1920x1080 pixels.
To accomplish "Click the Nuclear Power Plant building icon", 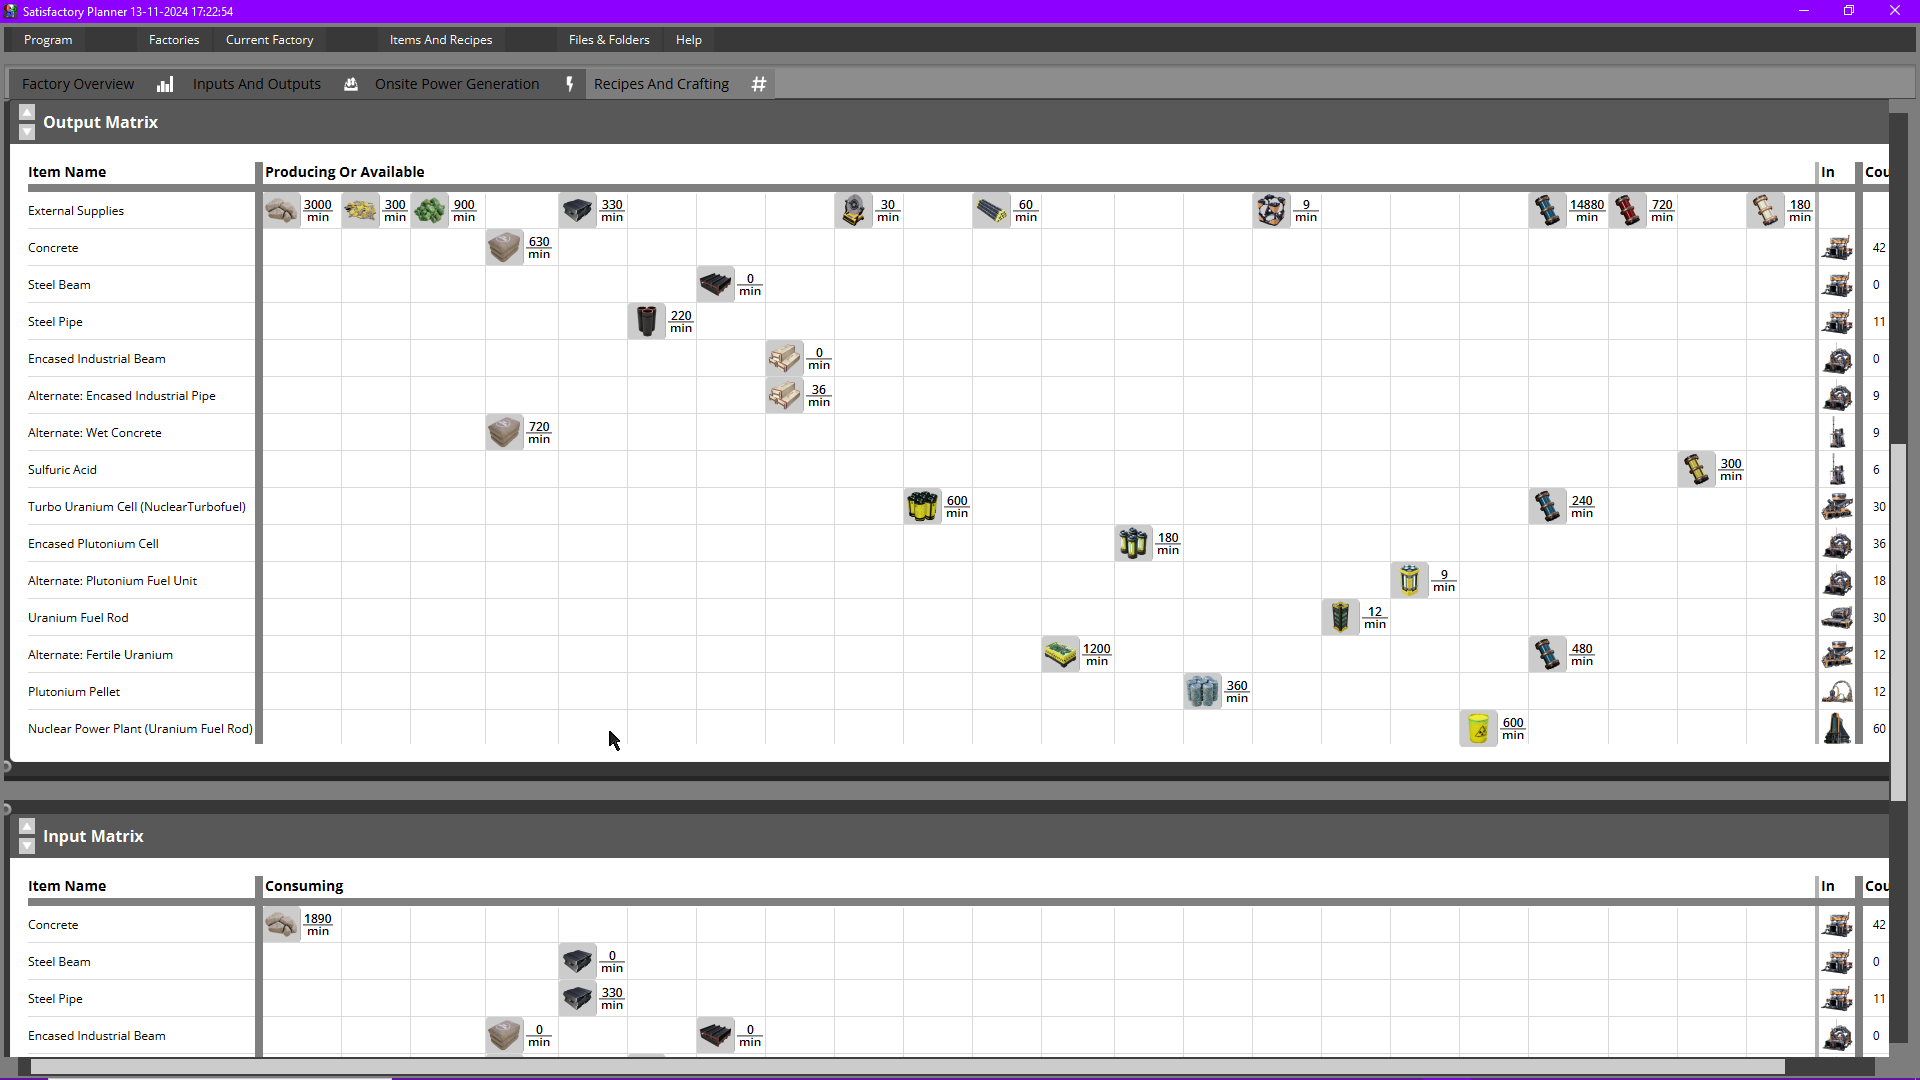I will click(x=1838, y=728).
